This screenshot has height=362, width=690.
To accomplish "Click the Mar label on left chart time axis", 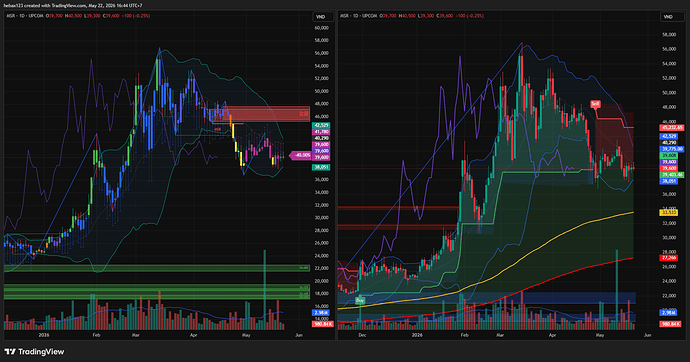I will pyautogui.click(x=136, y=335).
